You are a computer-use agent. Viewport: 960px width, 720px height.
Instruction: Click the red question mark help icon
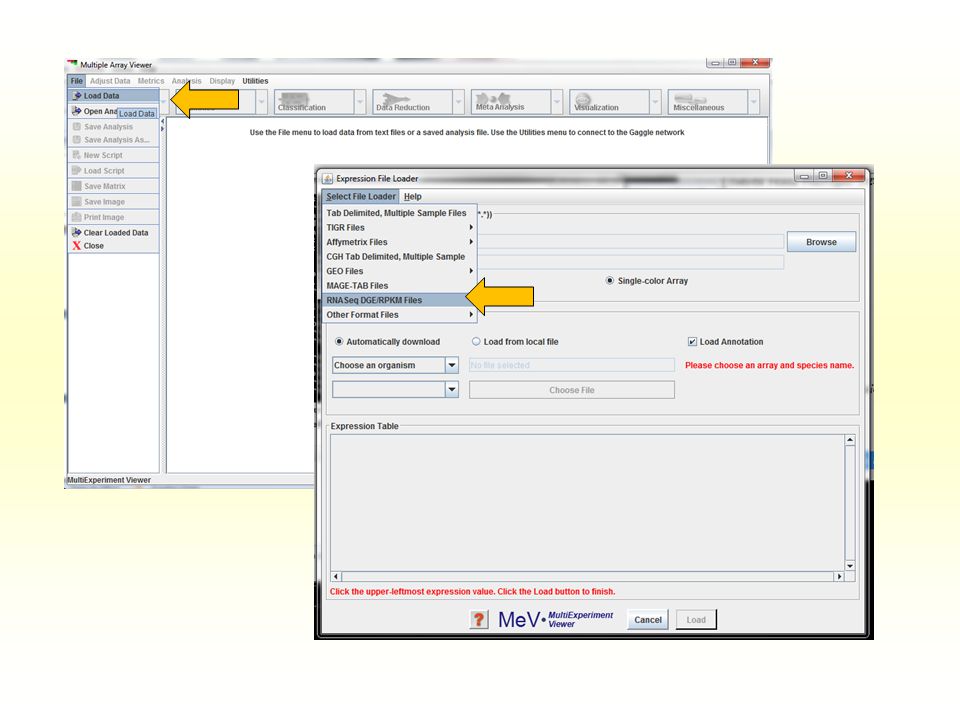[x=479, y=620]
